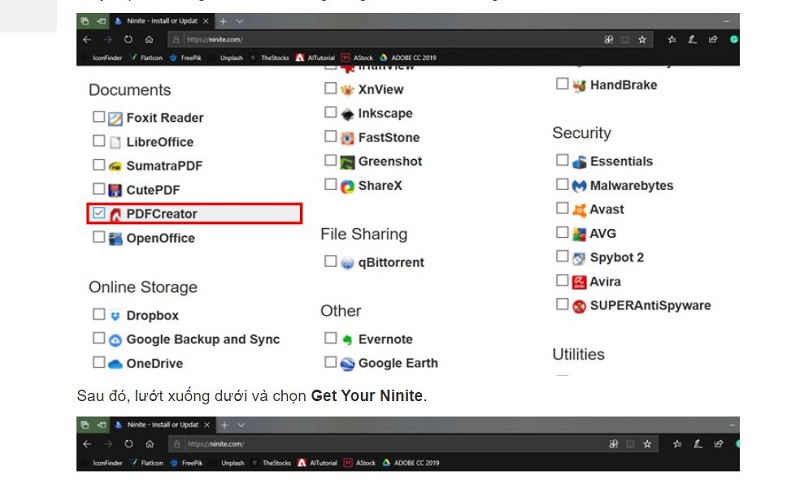This screenshot has width=800, height=492.
Task: Click Refresh icon in upper browser screenshot
Action: 128,39
